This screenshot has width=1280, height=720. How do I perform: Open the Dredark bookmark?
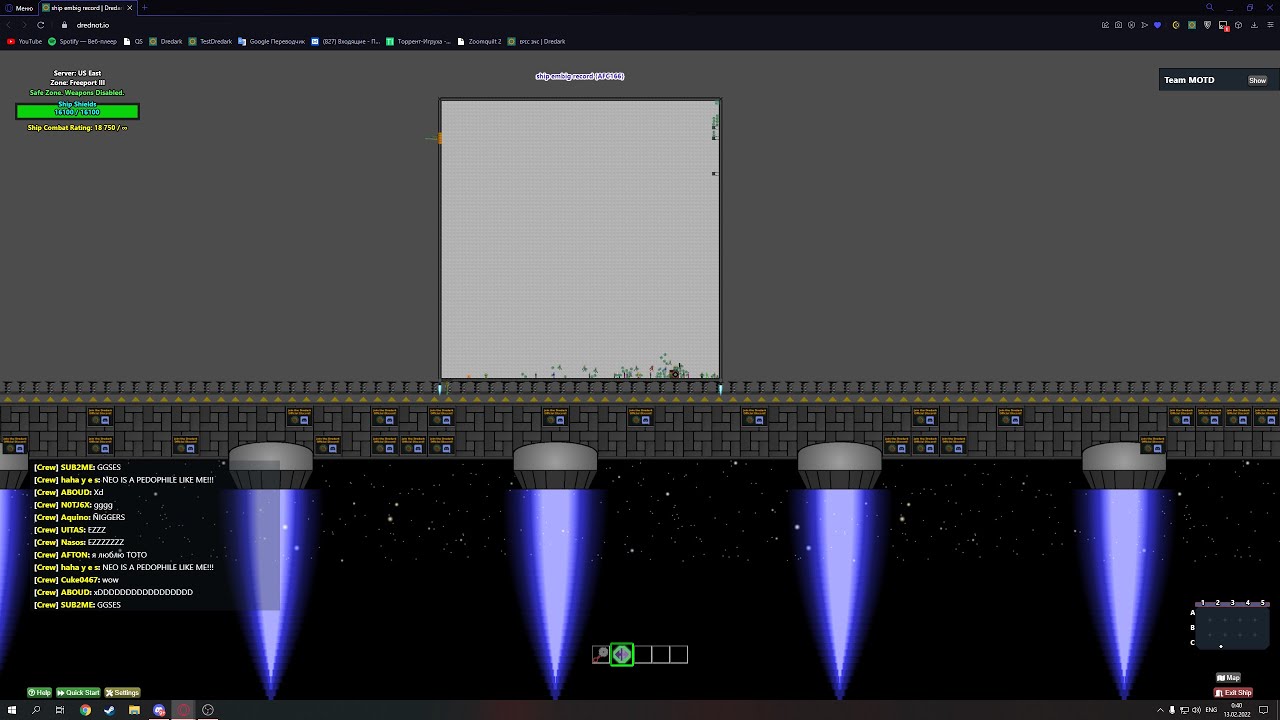point(166,41)
